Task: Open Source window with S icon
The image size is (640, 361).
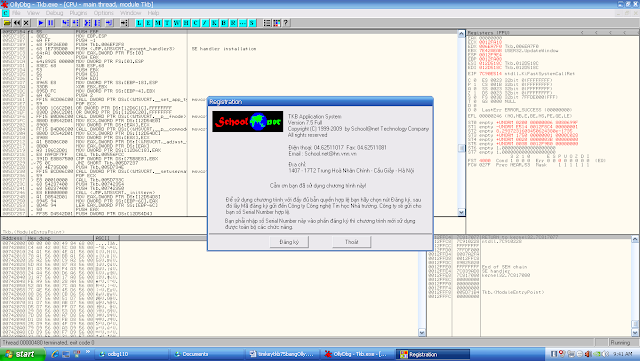Action: tap(252, 23)
